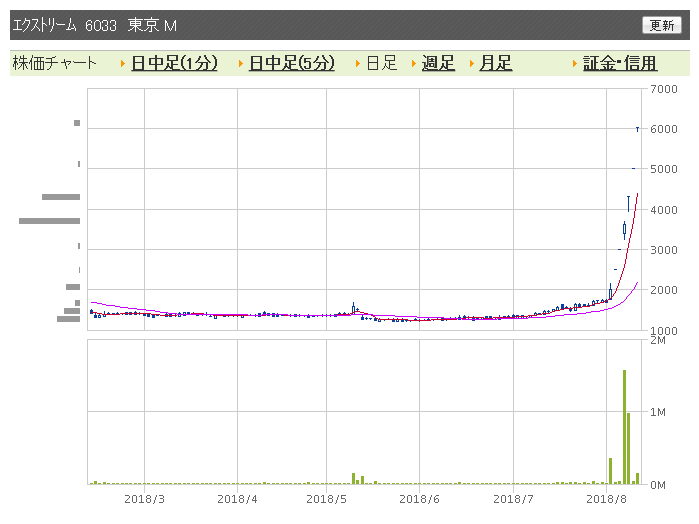Screen dimensions: 699x524
Task: Click the 0M volume axis label
Action: 658,485
